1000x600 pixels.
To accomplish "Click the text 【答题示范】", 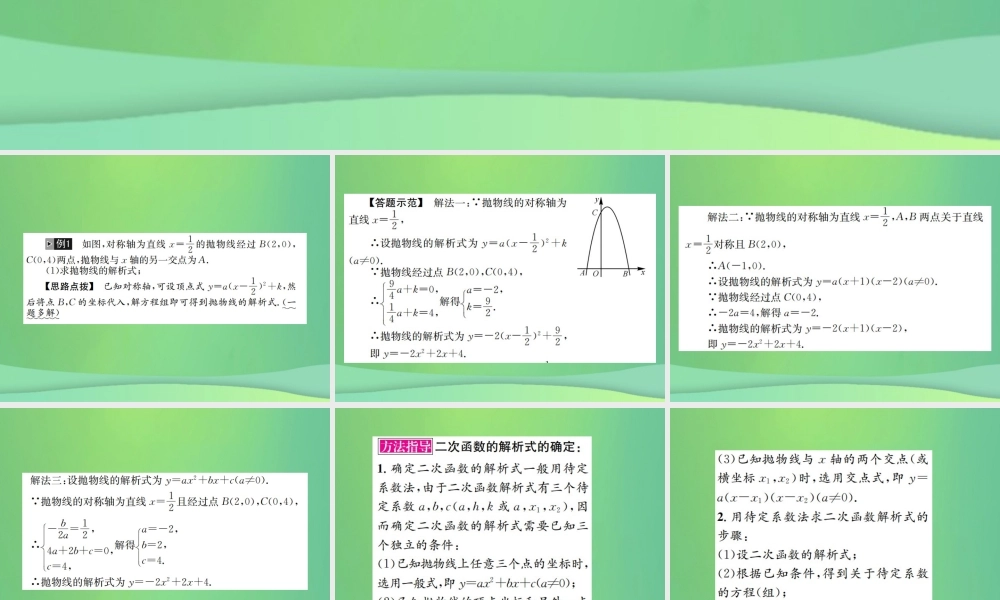I will click(395, 203).
